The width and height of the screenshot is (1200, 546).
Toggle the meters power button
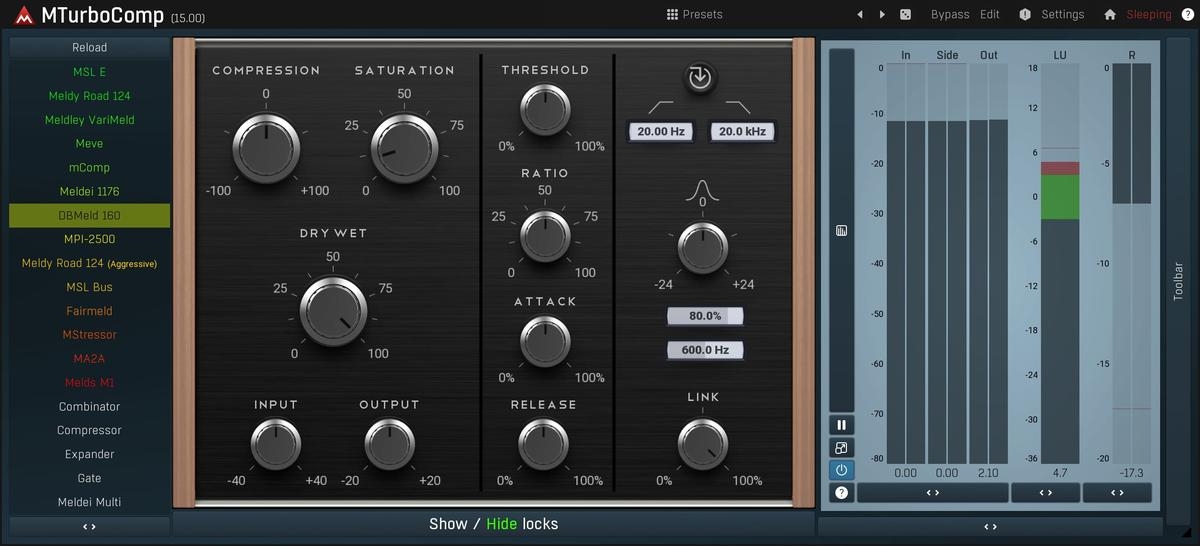click(841, 470)
